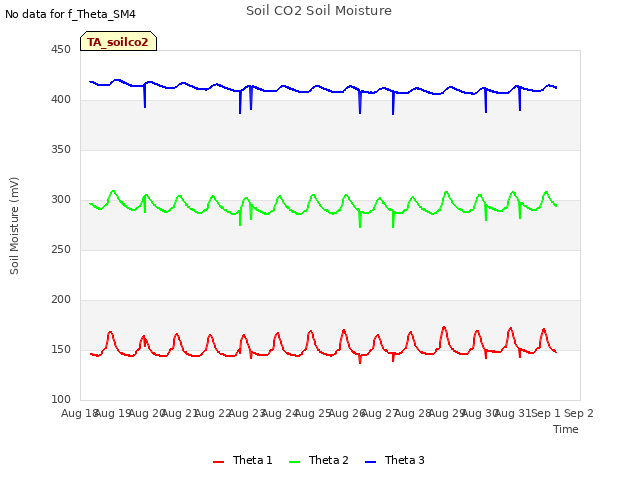The image size is (640, 480).
Task: Click the chart title Soil CO2 Soil Moisture
Action: 319,11
